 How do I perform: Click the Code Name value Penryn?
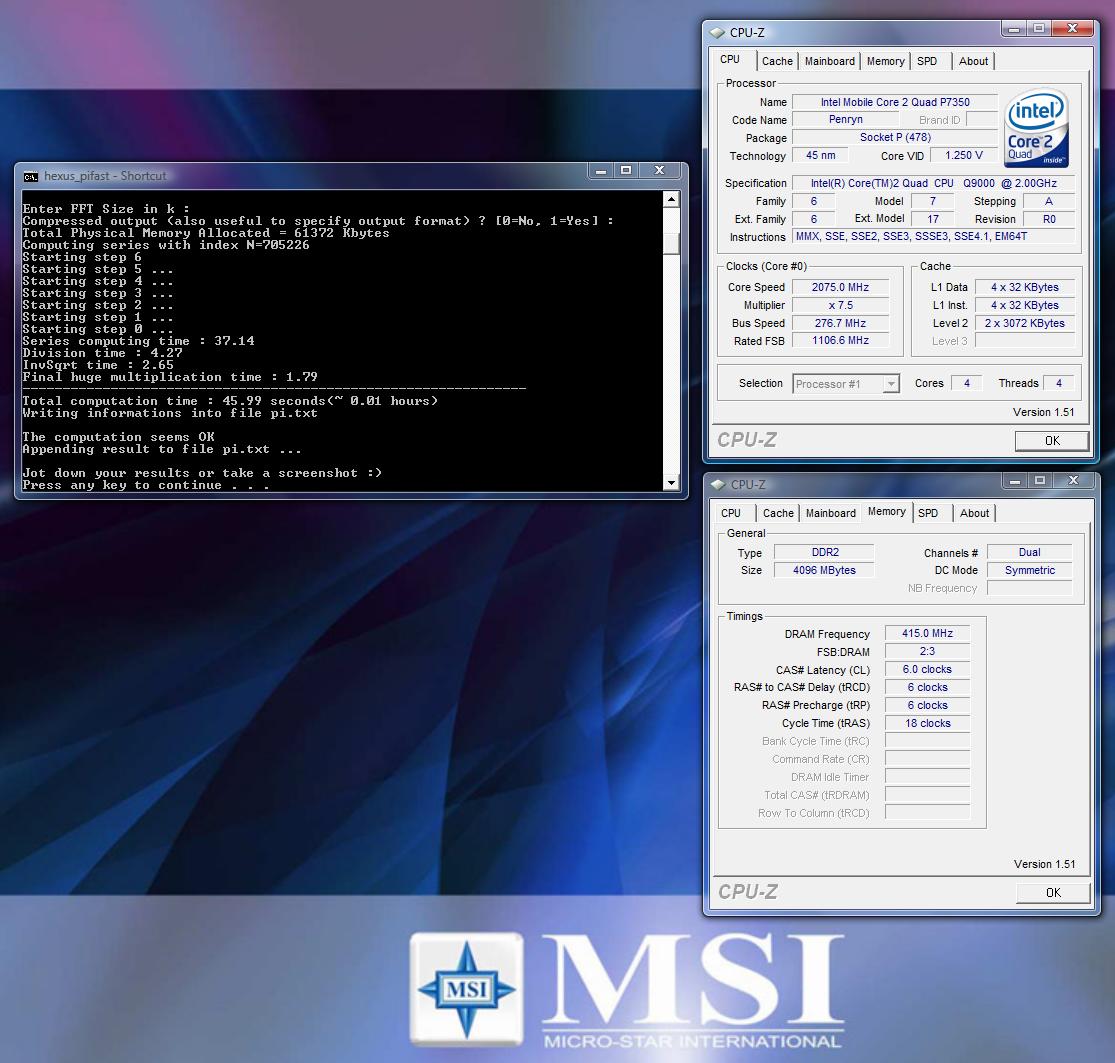click(x=845, y=120)
